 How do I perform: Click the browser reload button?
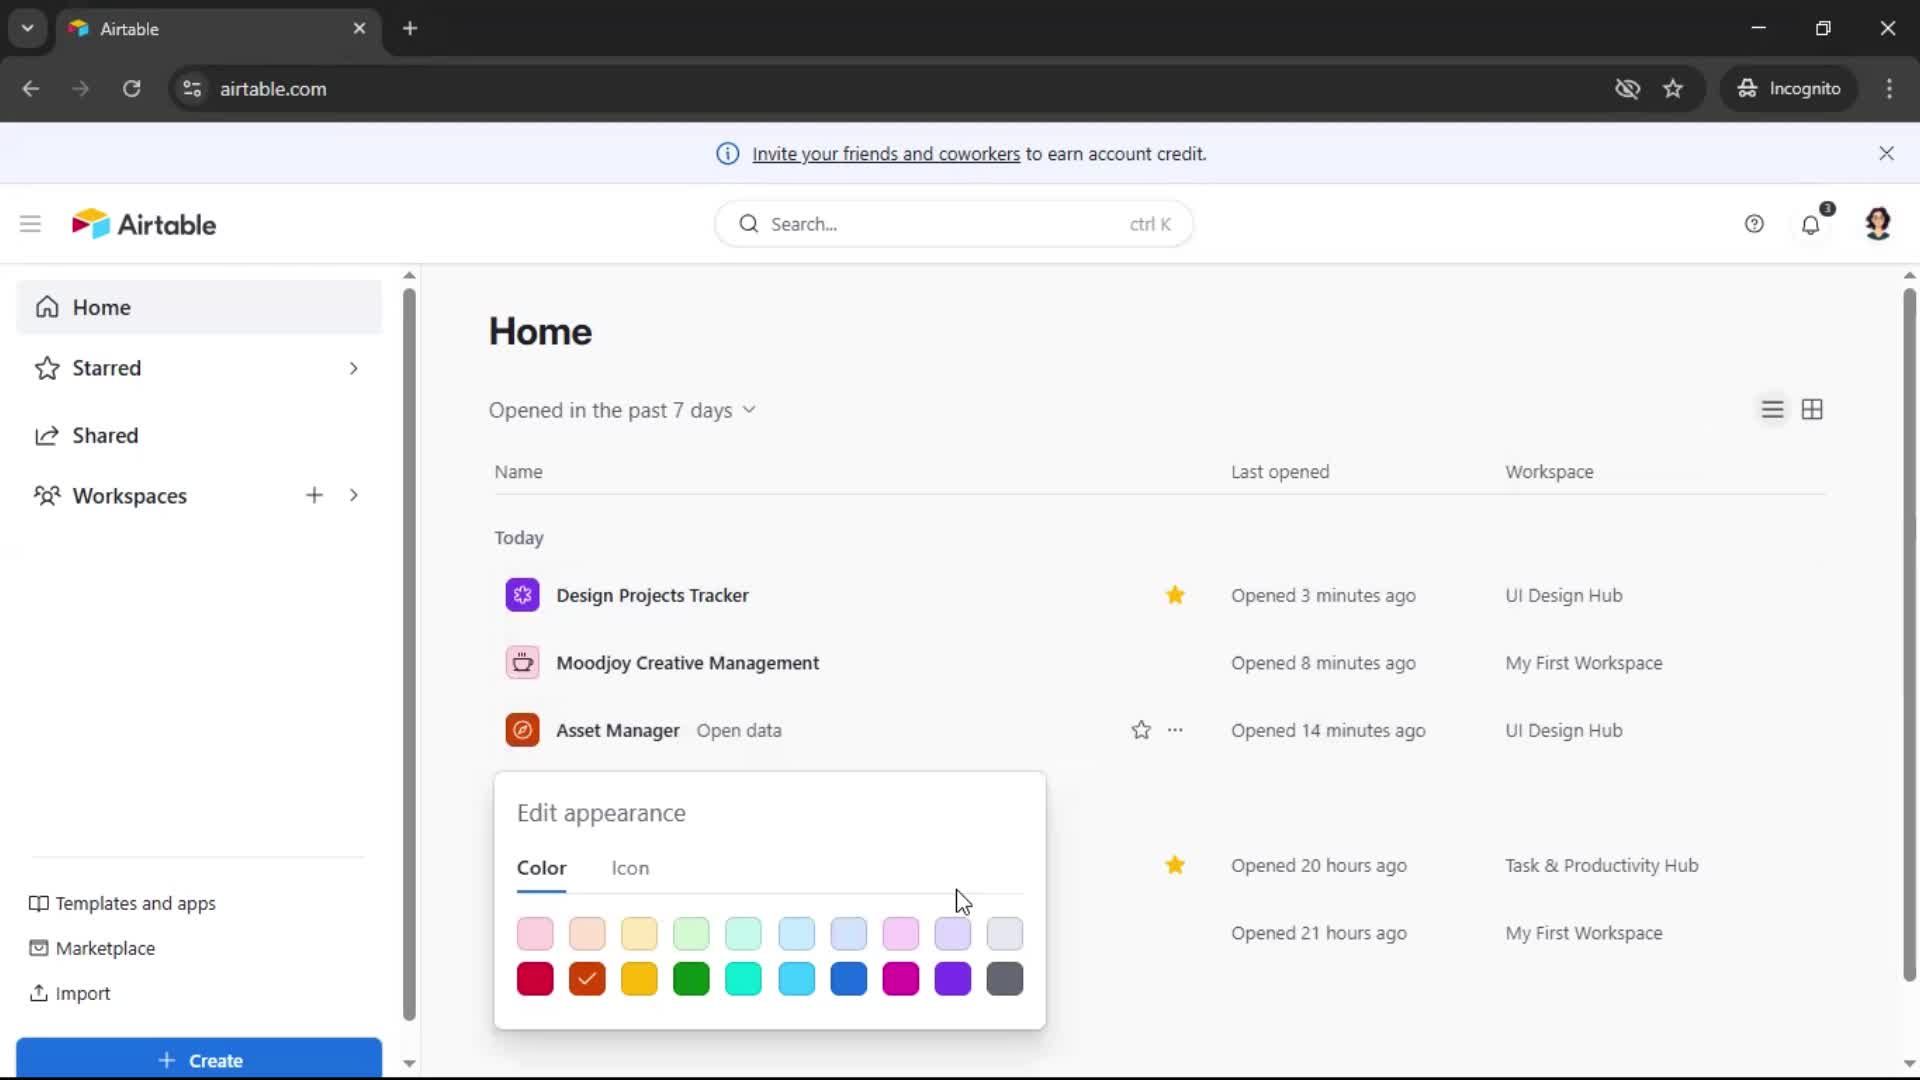coord(131,88)
